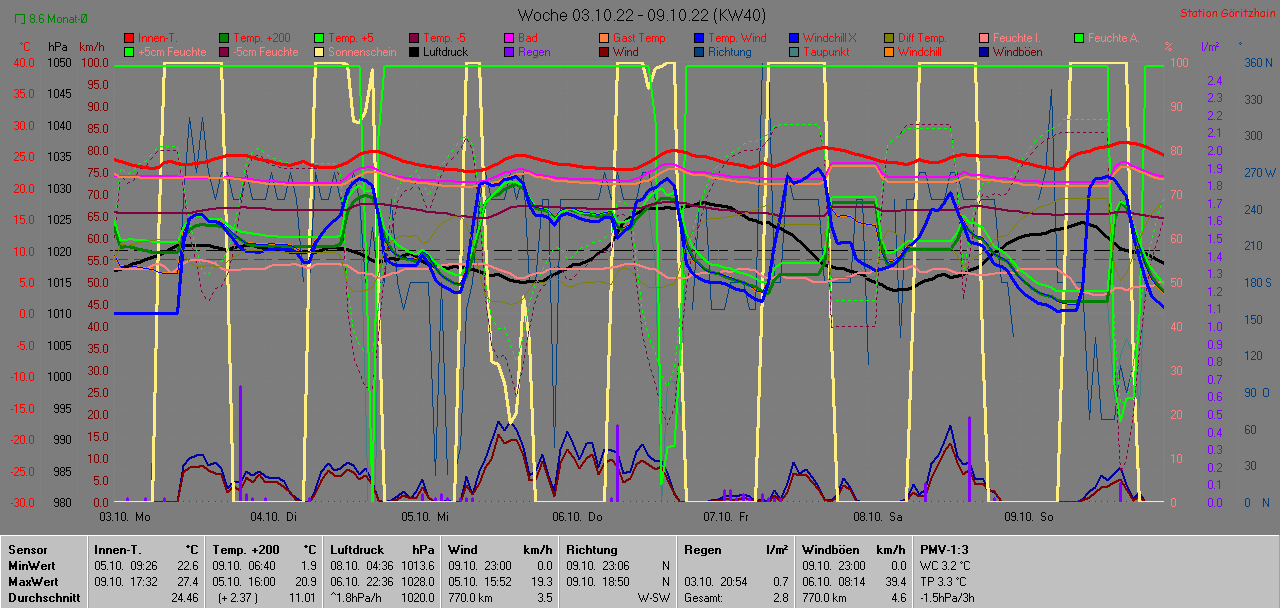The height and width of the screenshot is (608, 1280).
Task: Click the bright green Temp. +5 swatch
Action: coord(319,38)
